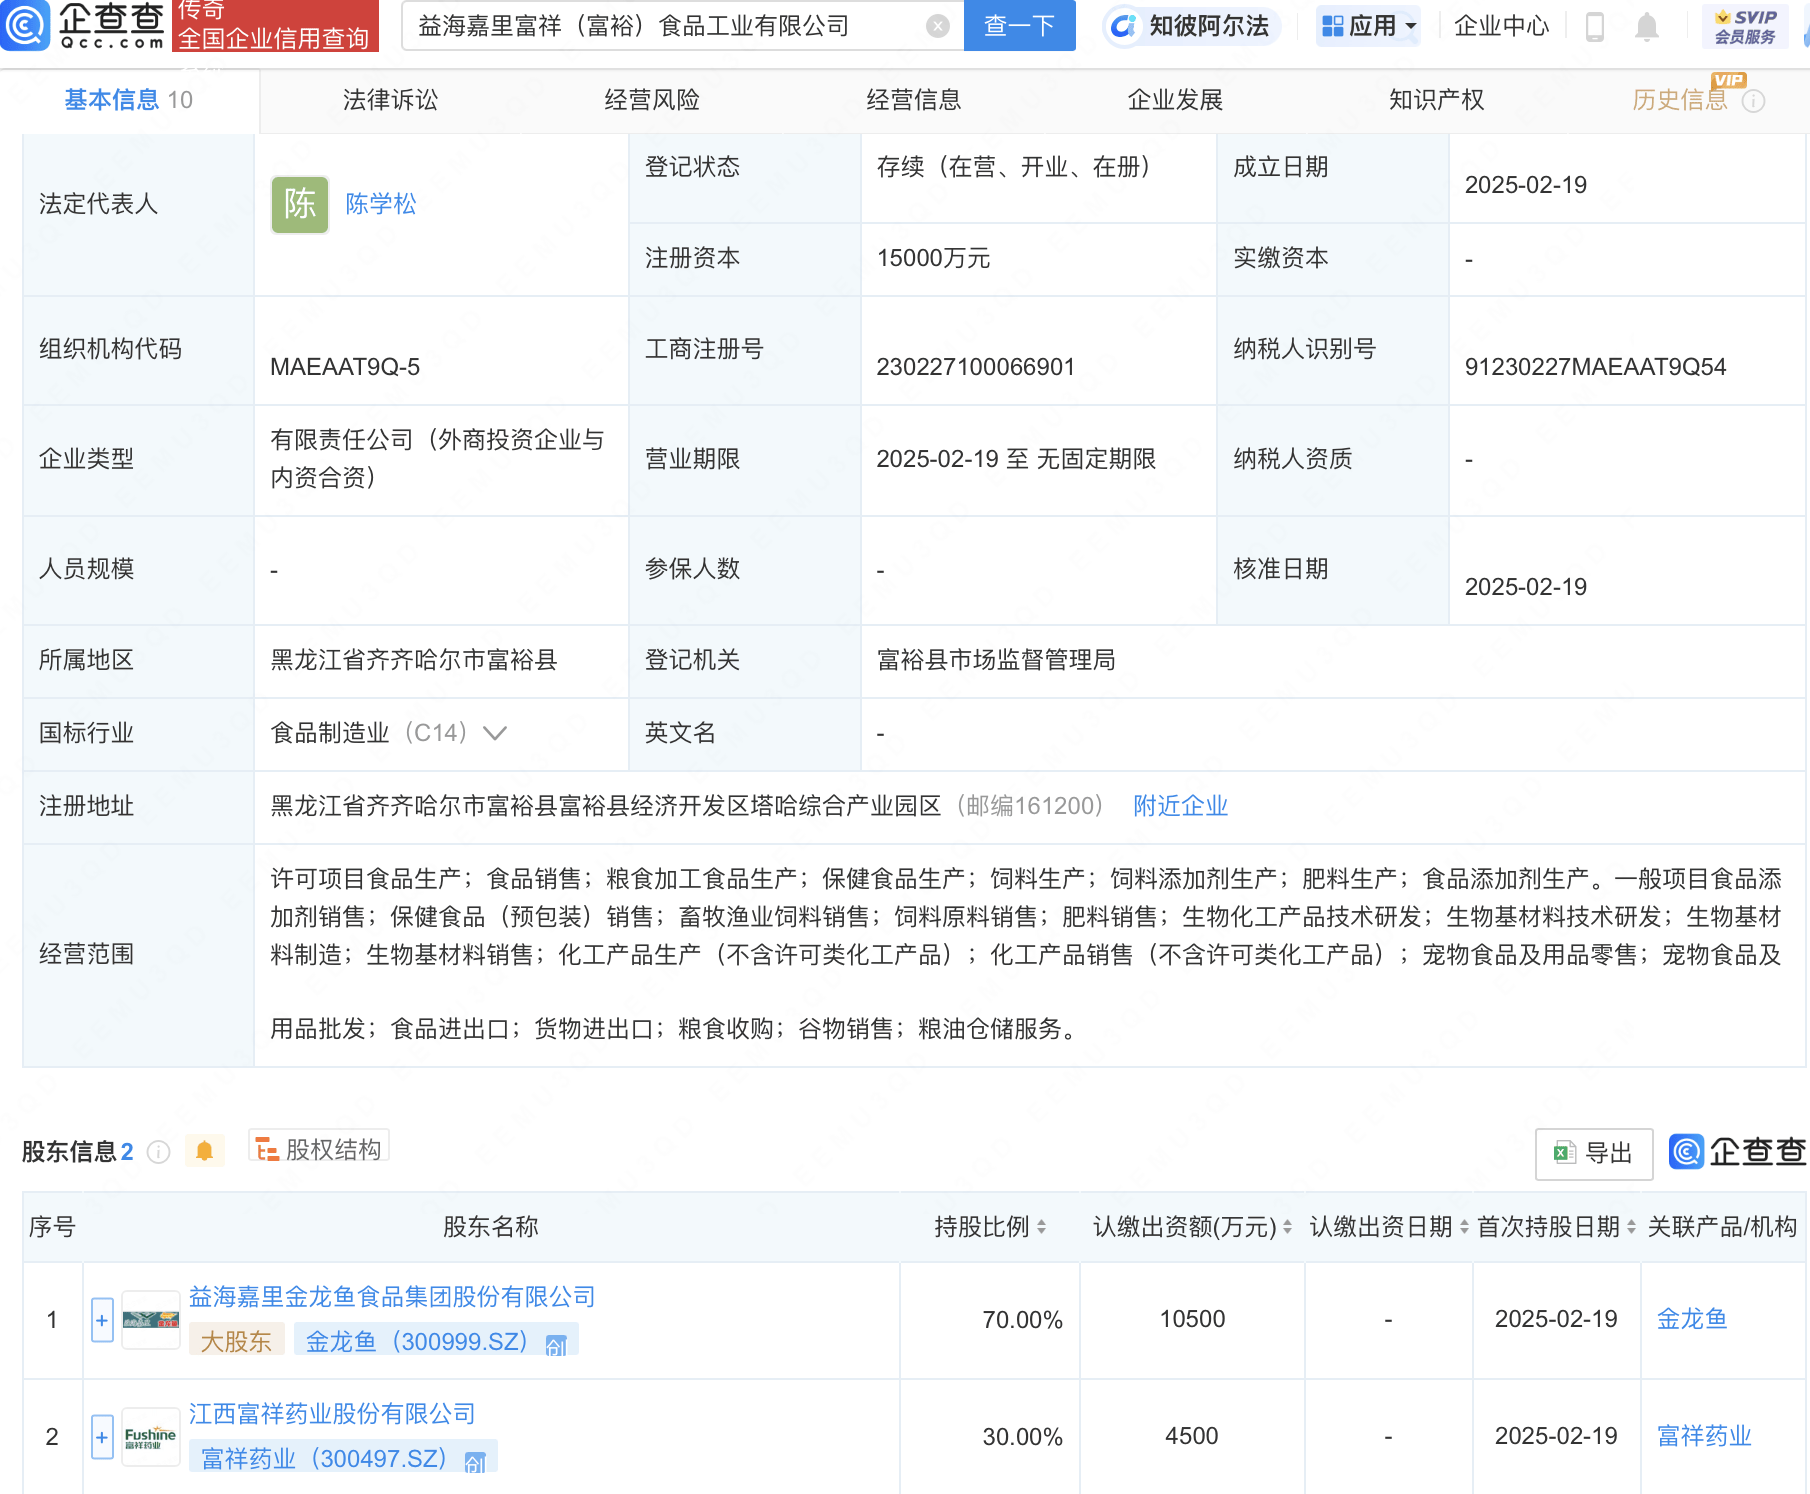Click the 金龙鱼 shareholder logo thumbnail

pyautogui.click(x=151, y=1320)
